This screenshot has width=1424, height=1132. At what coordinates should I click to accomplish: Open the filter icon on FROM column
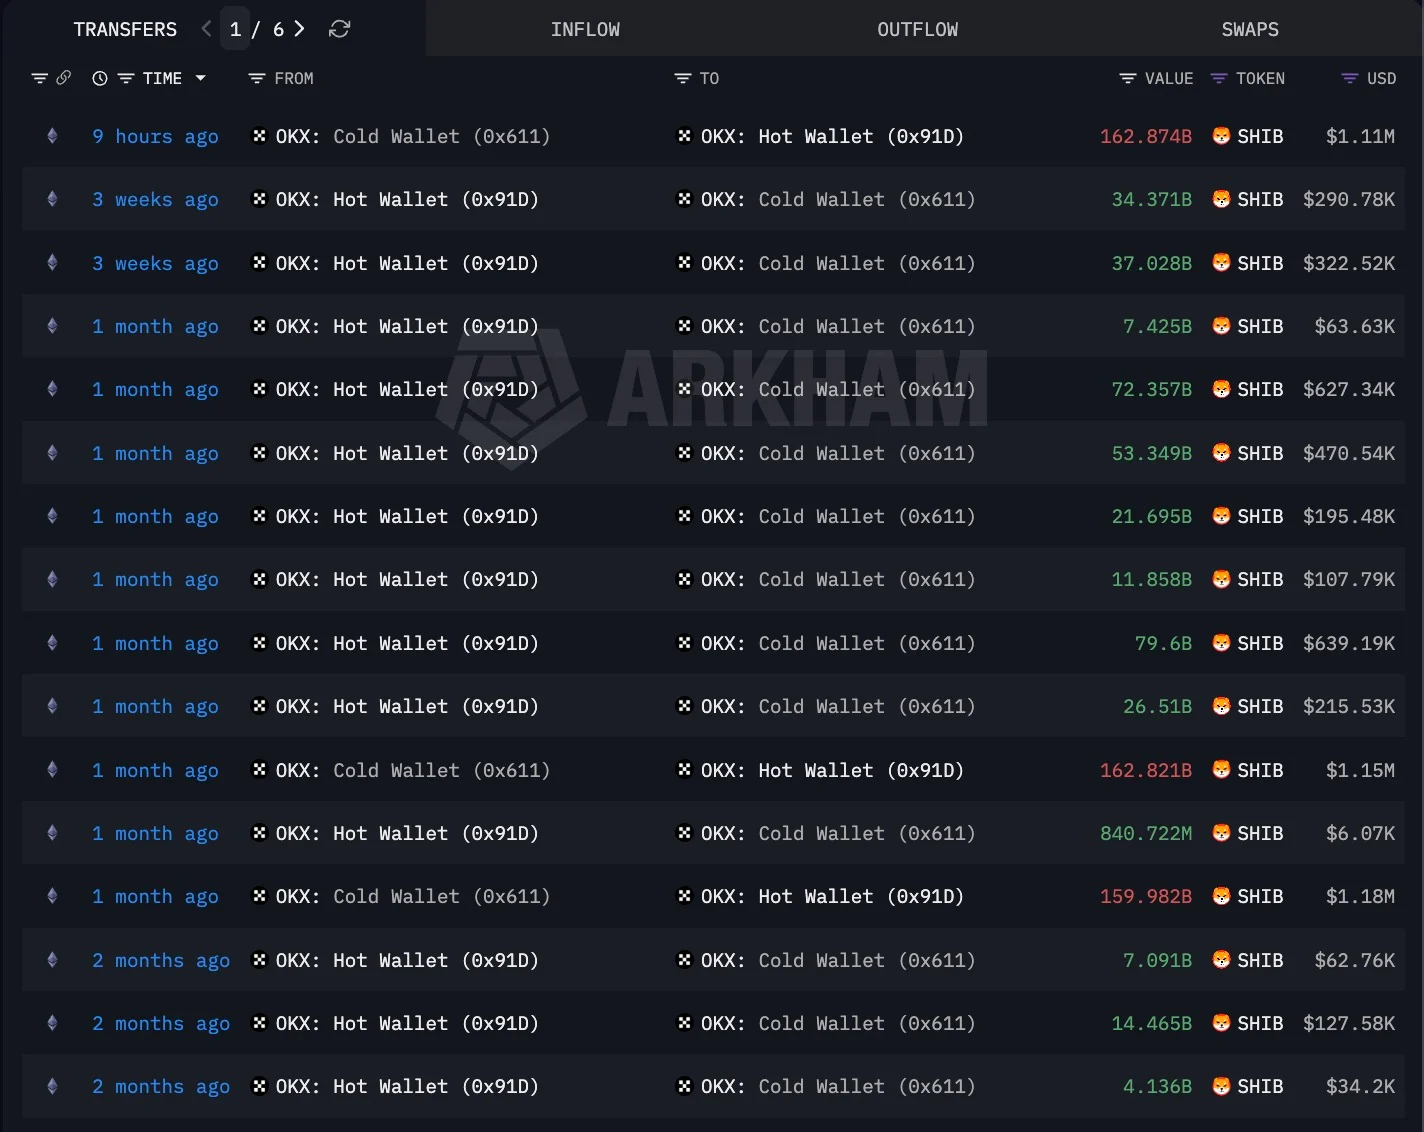tap(257, 78)
